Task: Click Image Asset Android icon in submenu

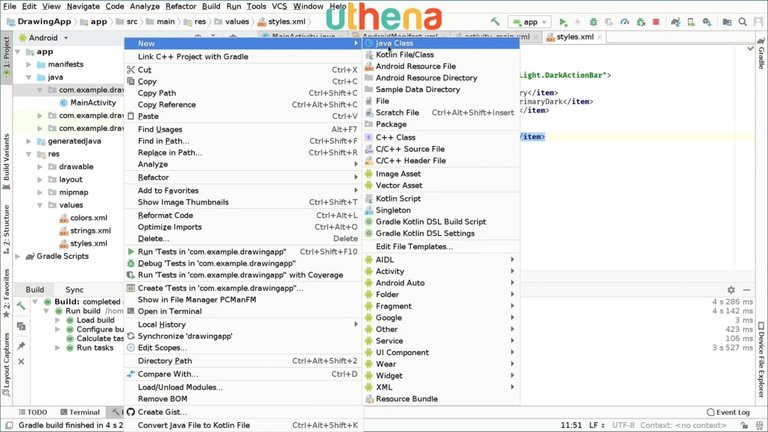Action: (x=368, y=173)
